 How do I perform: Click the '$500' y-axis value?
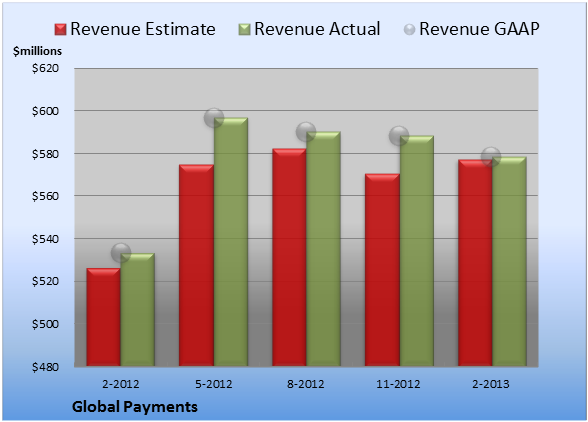pyautogui.click(x=45, y=324)
